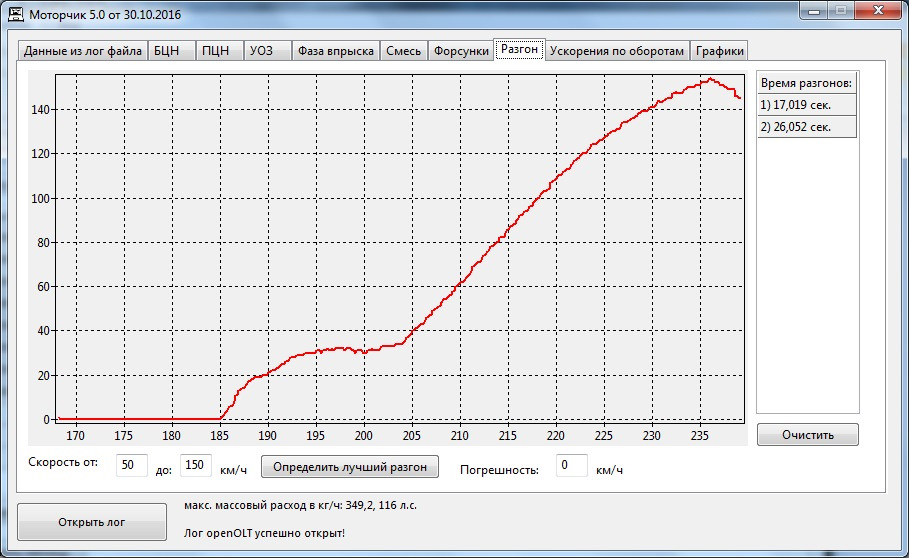Viewport: 909px width, 558px height.
Task: Click the 100 label on the Y axis
Action: click(40, 198)
